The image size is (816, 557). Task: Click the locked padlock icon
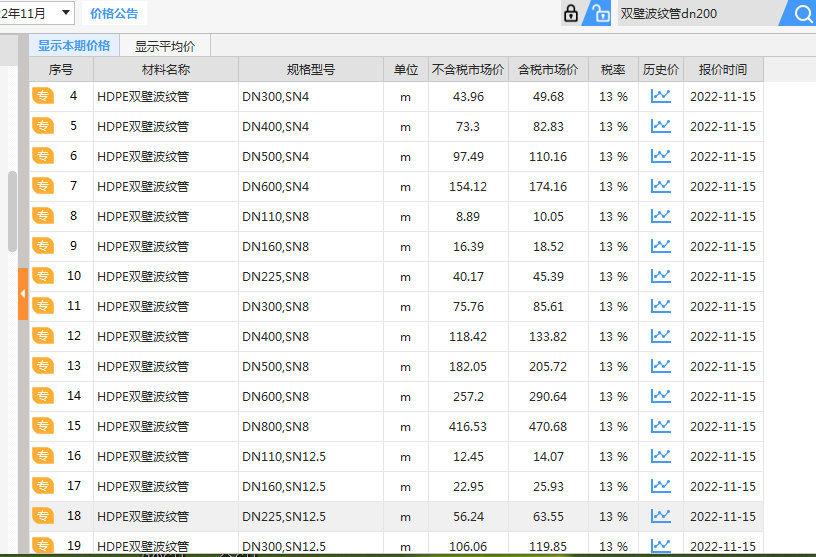(571, 13)
